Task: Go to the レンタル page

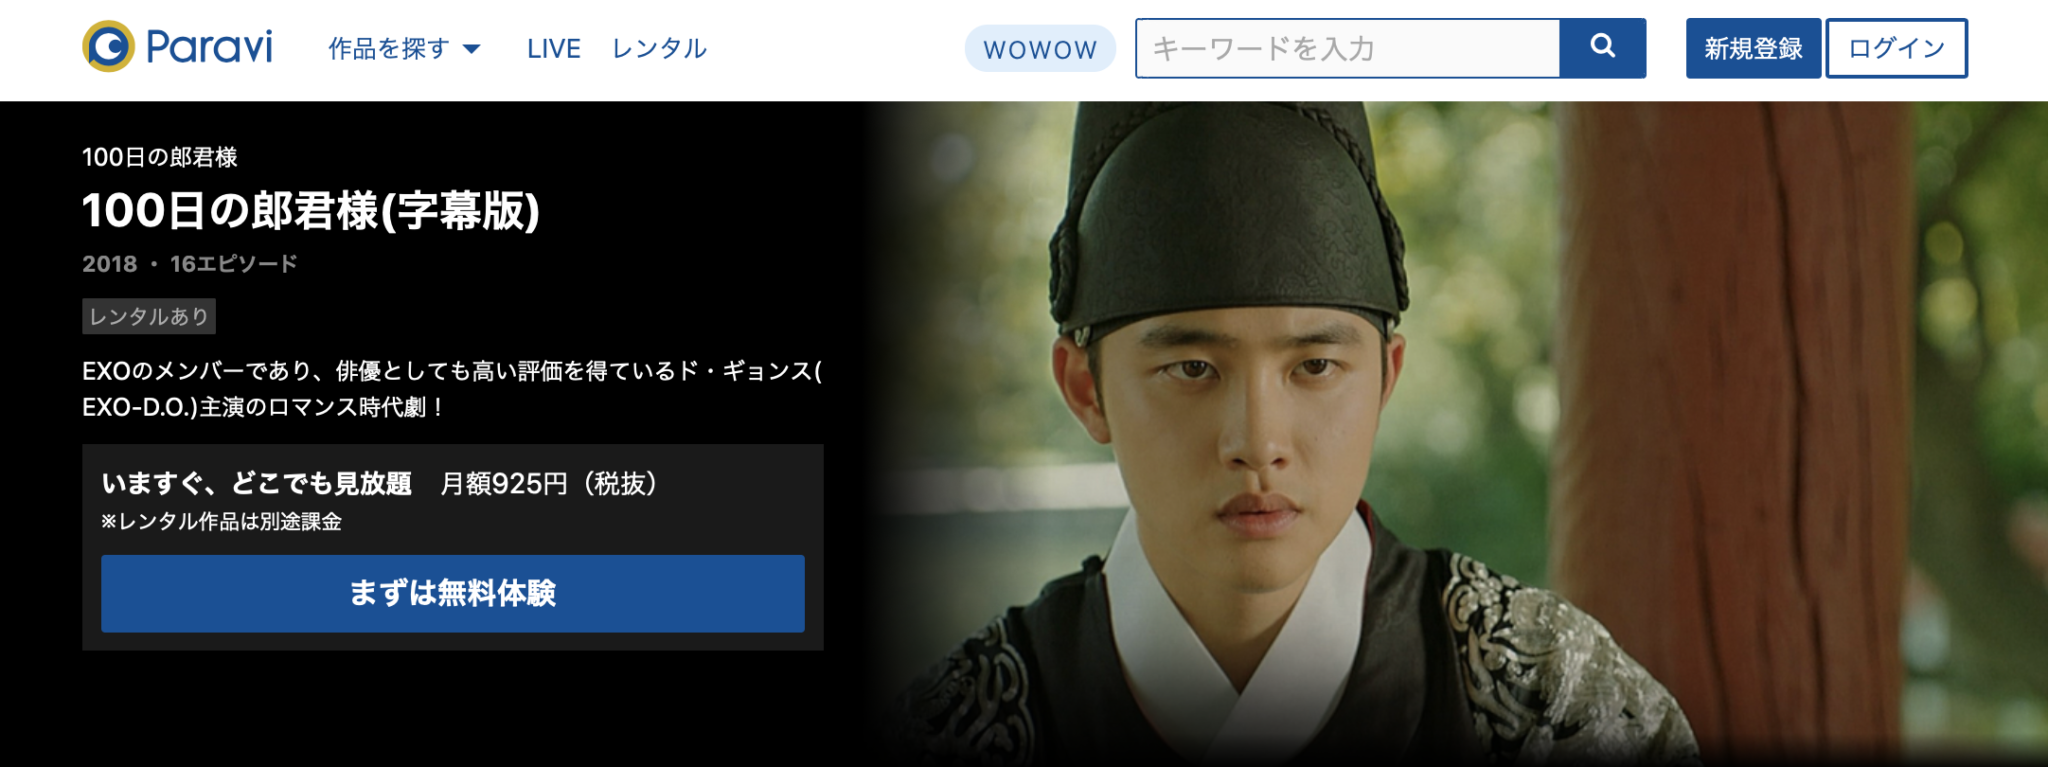Action: 659,49
